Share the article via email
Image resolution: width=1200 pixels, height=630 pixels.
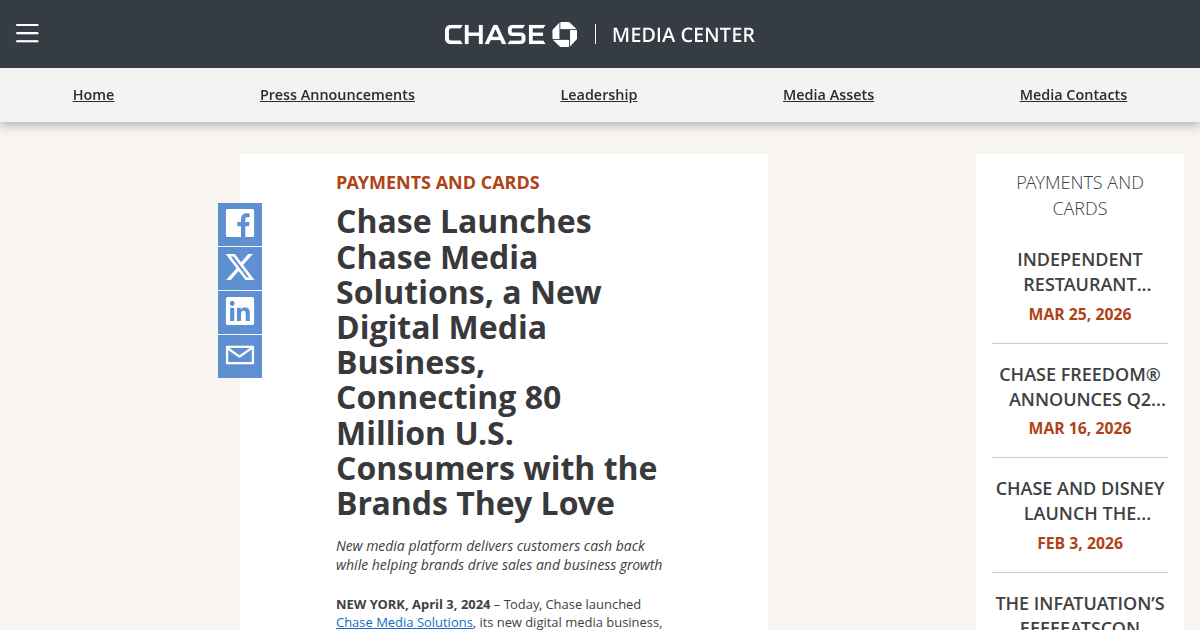tap(239, 356)
